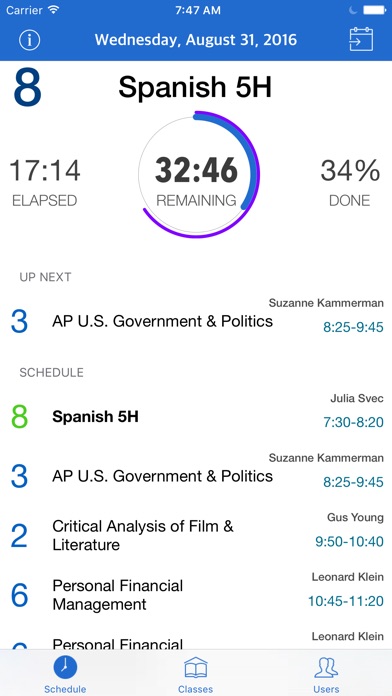Tap the period 2 number badge
Screen dimensions: 392x696
(x=20, y=535)
